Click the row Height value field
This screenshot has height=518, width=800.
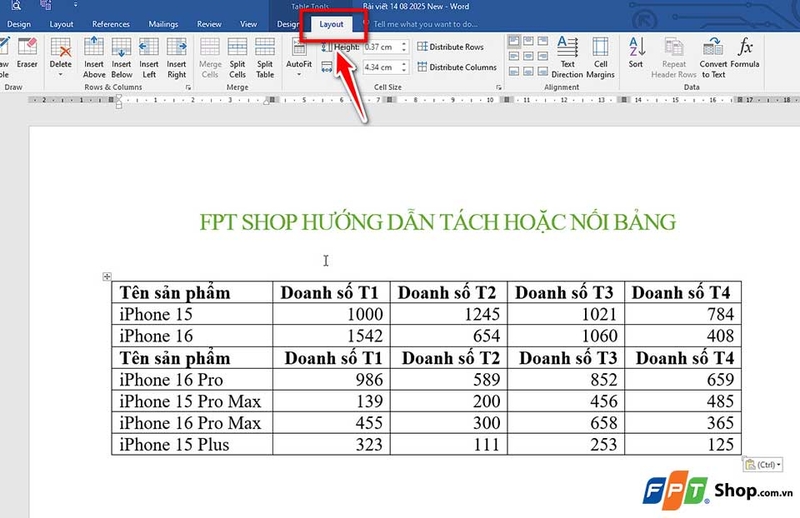point(381,46)
